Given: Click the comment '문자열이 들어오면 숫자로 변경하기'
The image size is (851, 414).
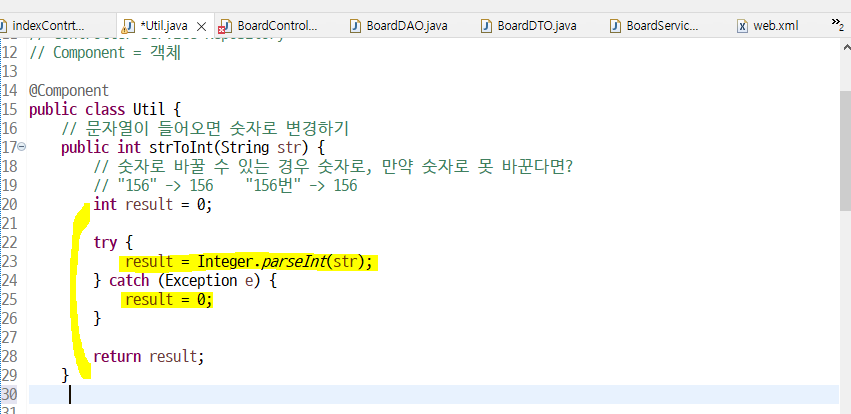Looking at the screenshot, I should click(205, 129).
